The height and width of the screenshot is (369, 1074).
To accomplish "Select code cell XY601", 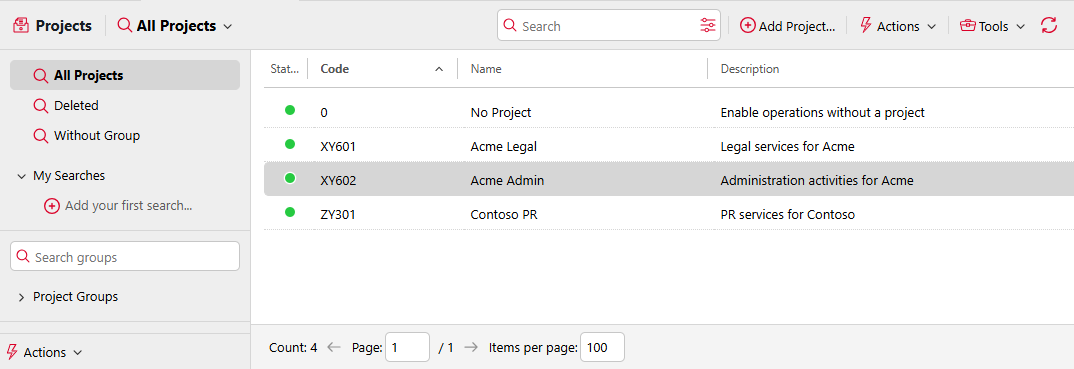I will (x=338, y=147).
